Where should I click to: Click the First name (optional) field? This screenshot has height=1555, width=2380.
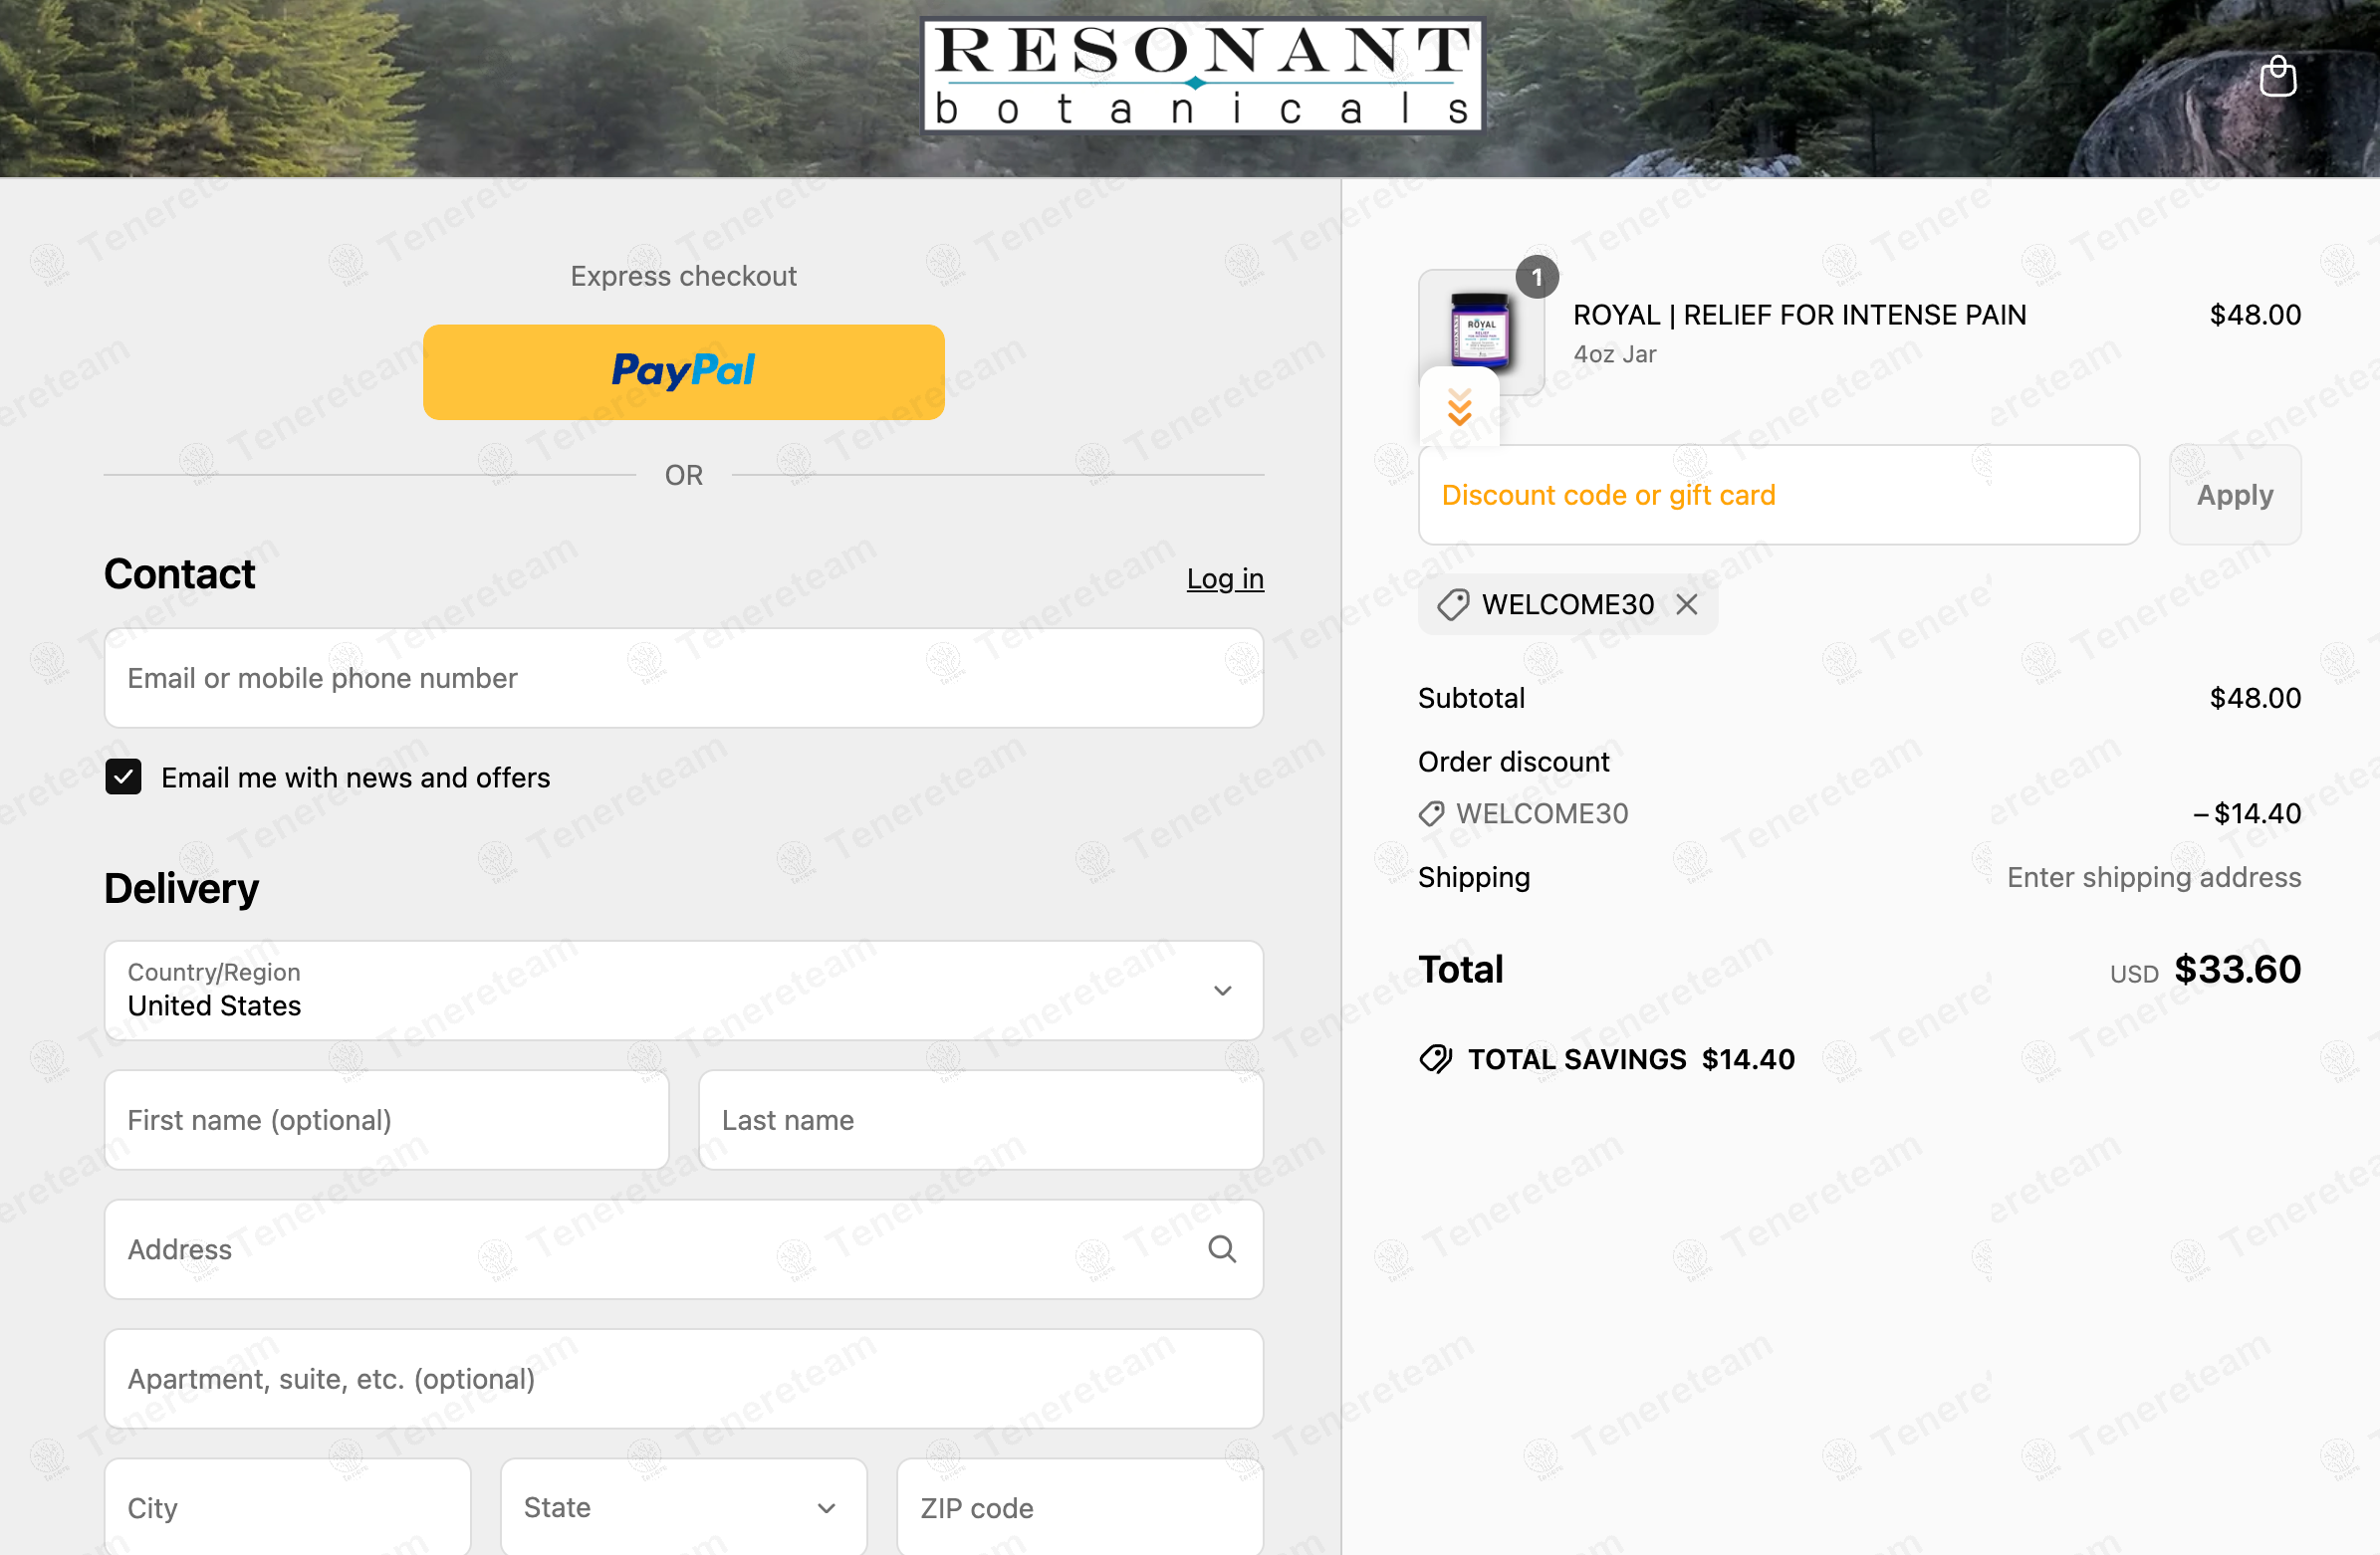[386, 1119]
